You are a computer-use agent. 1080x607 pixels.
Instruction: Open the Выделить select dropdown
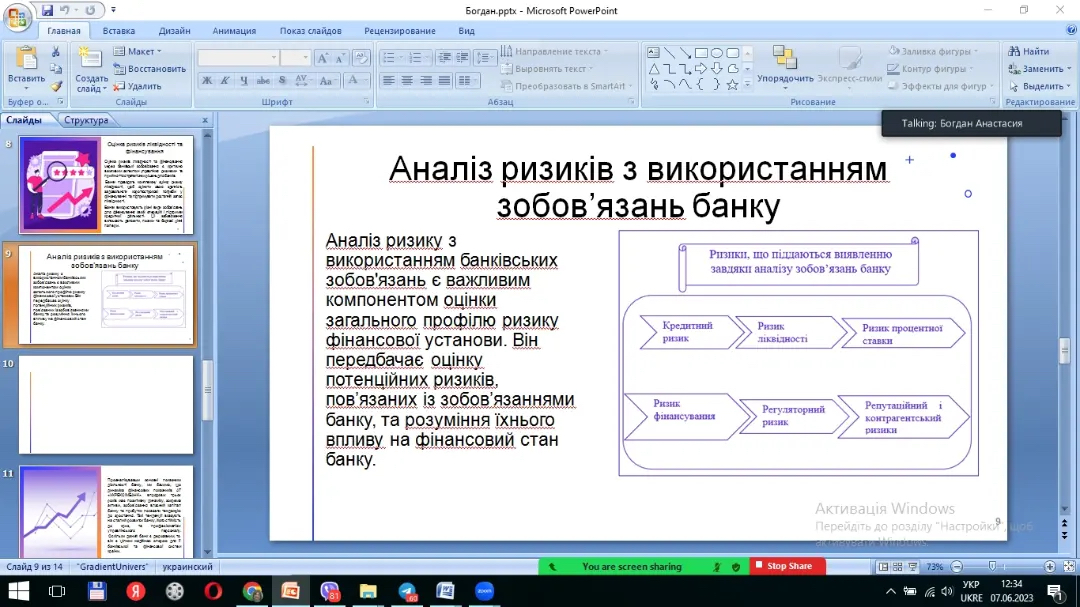click(x=1040, y=86)
